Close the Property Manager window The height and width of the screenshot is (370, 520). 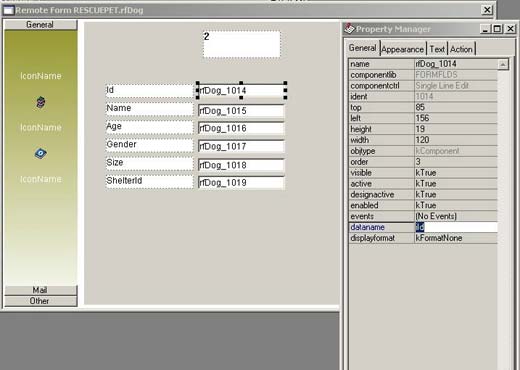click(x=510, y=29)
